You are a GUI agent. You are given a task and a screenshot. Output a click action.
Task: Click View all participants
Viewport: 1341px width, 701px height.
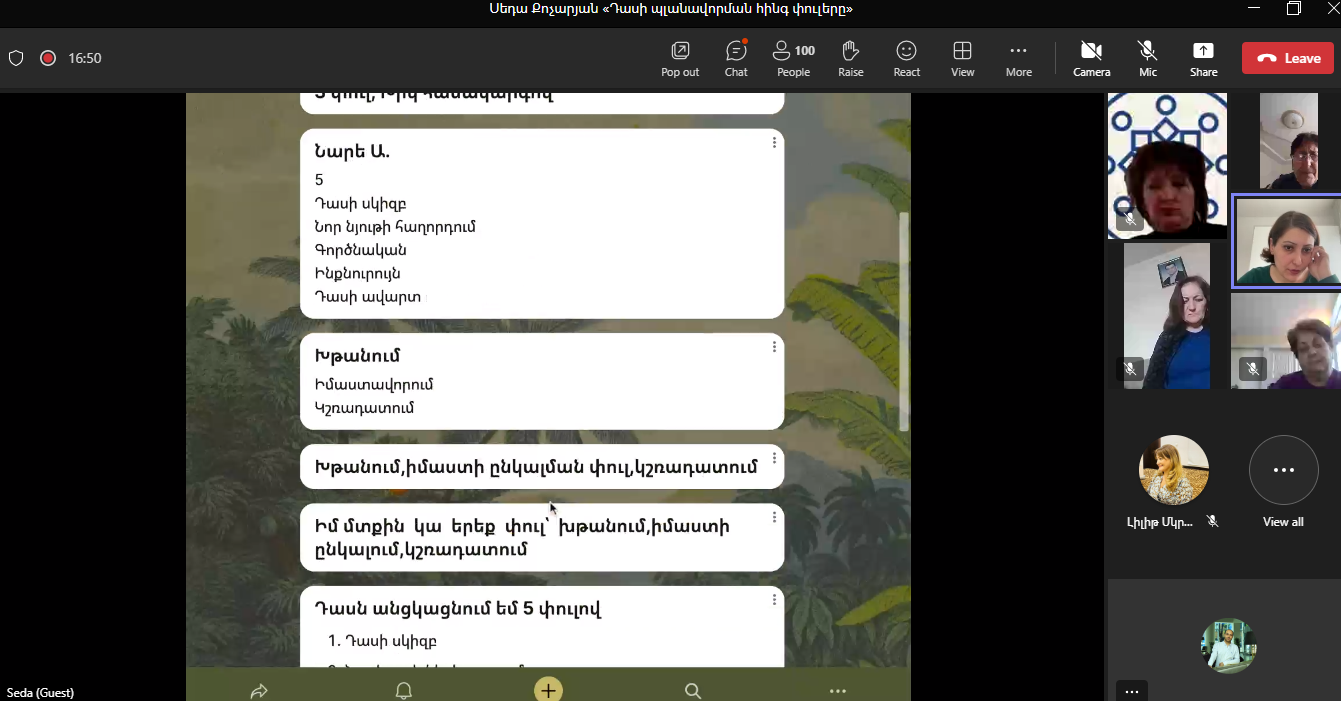pyautogui.click(x=1283, y=482)
